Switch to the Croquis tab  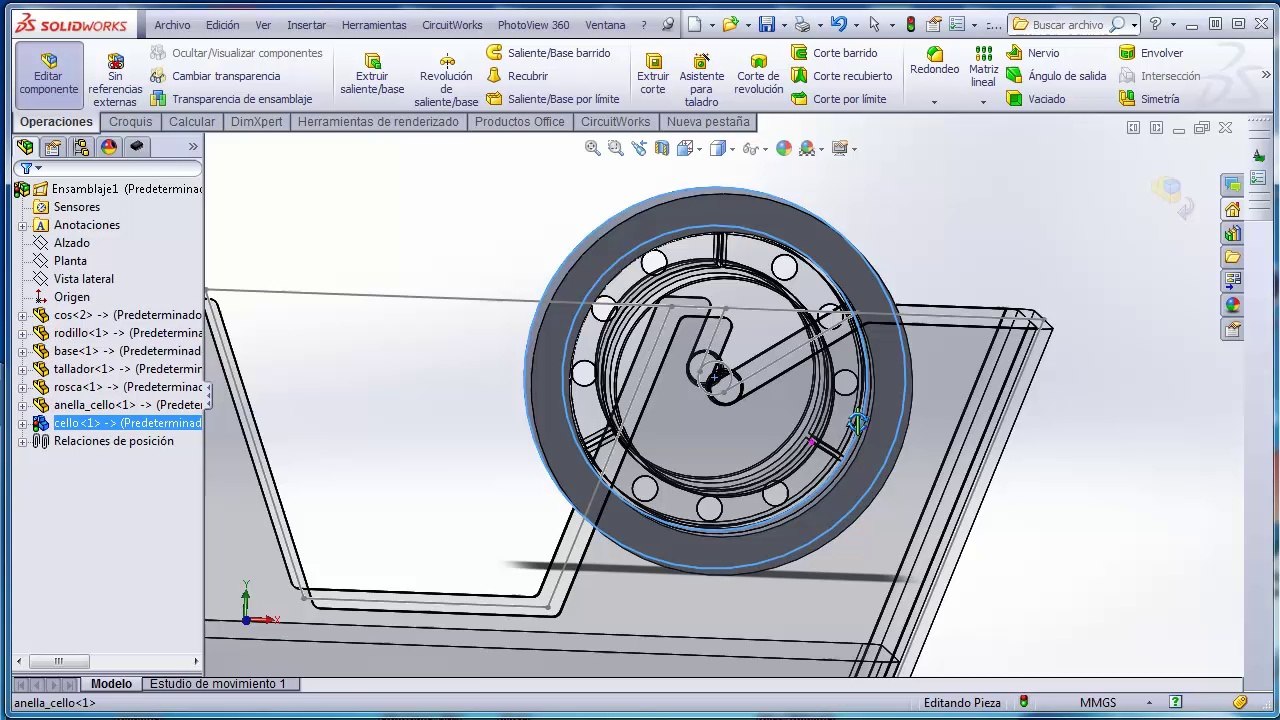(x=131, y=122)
